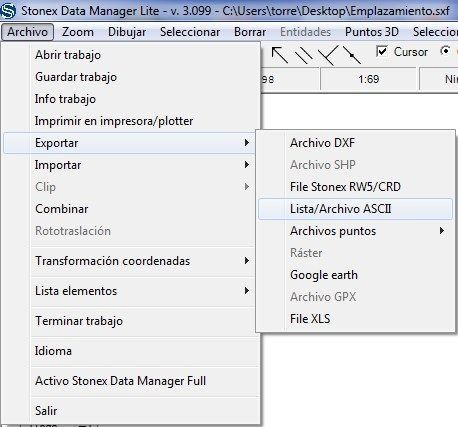Screen dimensions: 458x427
Task: Toggle the Cursor checkbox
Action: (381, 51)
